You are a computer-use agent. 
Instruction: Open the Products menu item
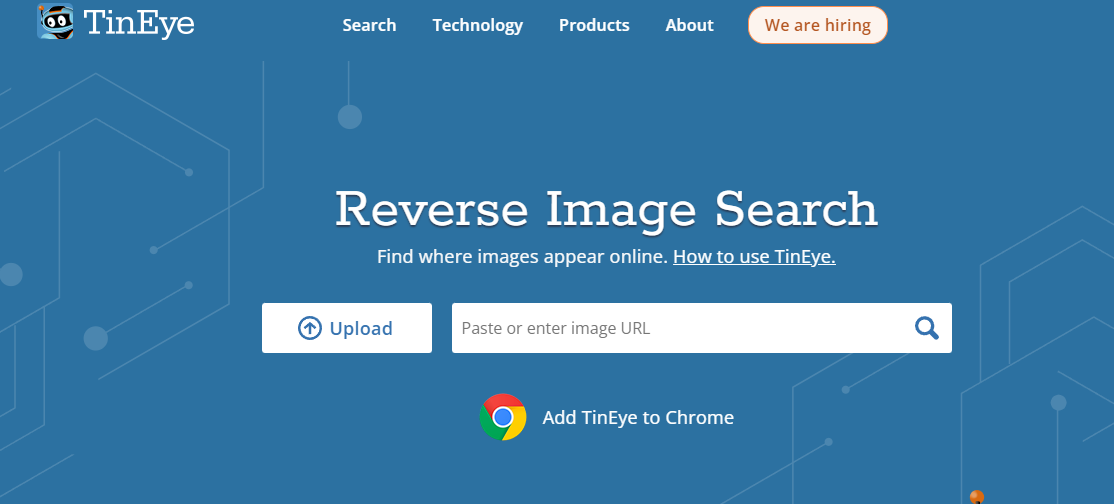pyautogui.click(x=594, y=26)
